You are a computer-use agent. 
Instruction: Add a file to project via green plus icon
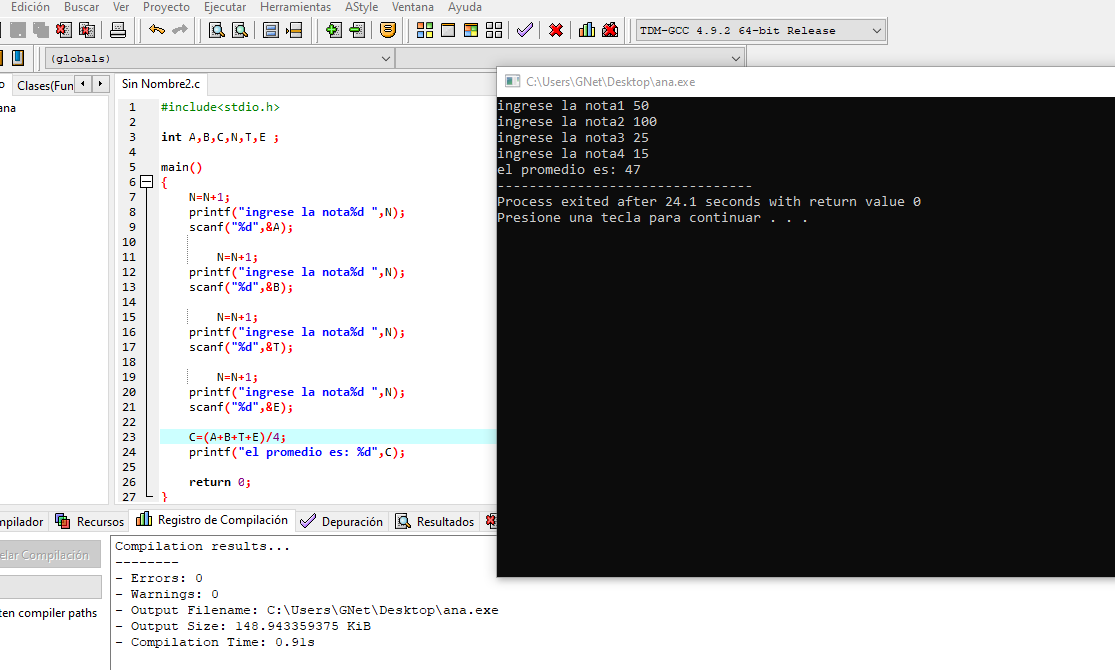[334, 30]
